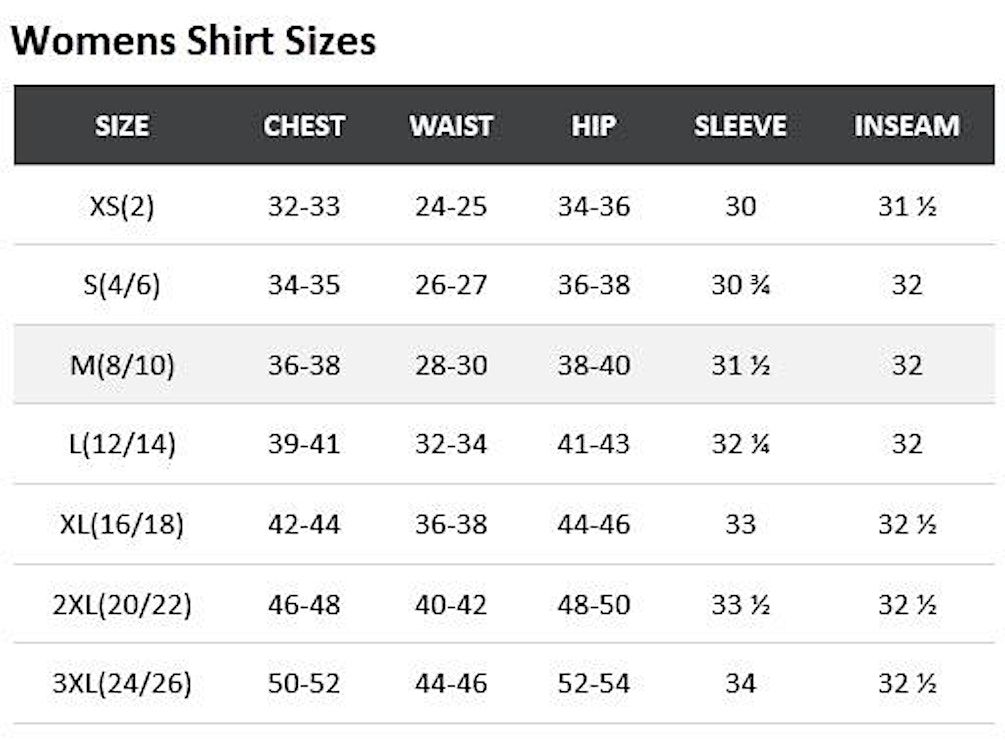The image size is (1005, 740).
Task: Select the S(4/6) size row label
Action: click(x=122, y=284)
